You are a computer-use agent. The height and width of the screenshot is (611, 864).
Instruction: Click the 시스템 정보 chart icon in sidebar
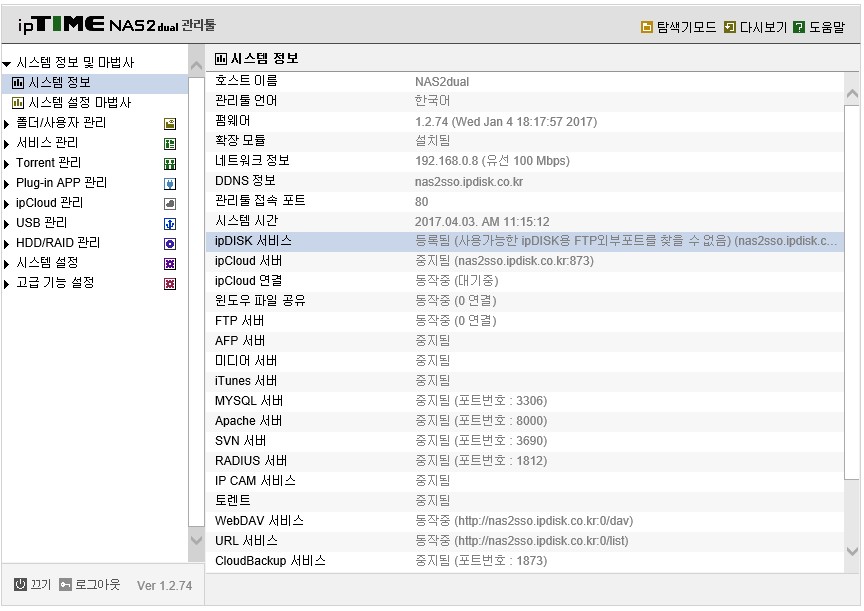(x=18, y=83)
